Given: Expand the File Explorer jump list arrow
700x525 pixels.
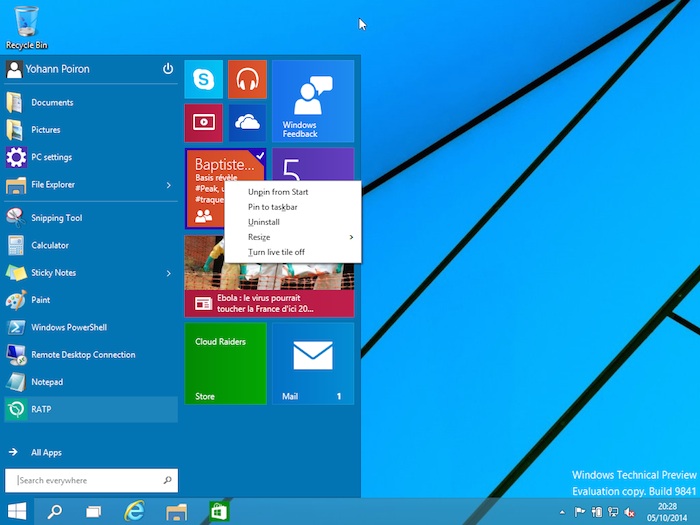Looking at the screenshot, I should [x=168, y=185].
